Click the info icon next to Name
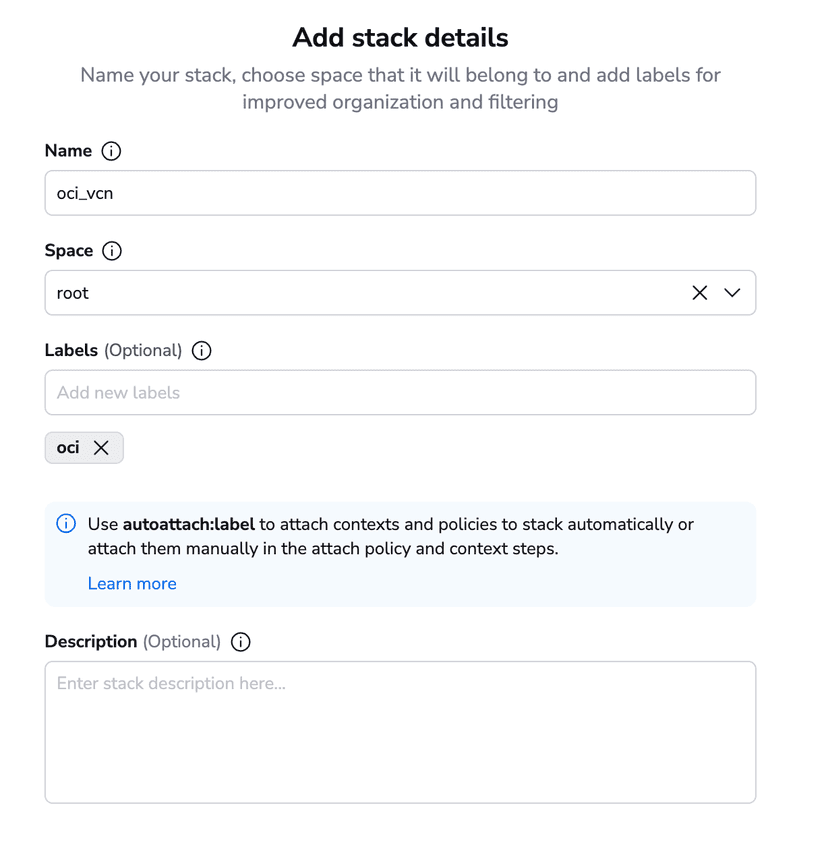This screenshot has width=828, height=851. click(111, 151)
